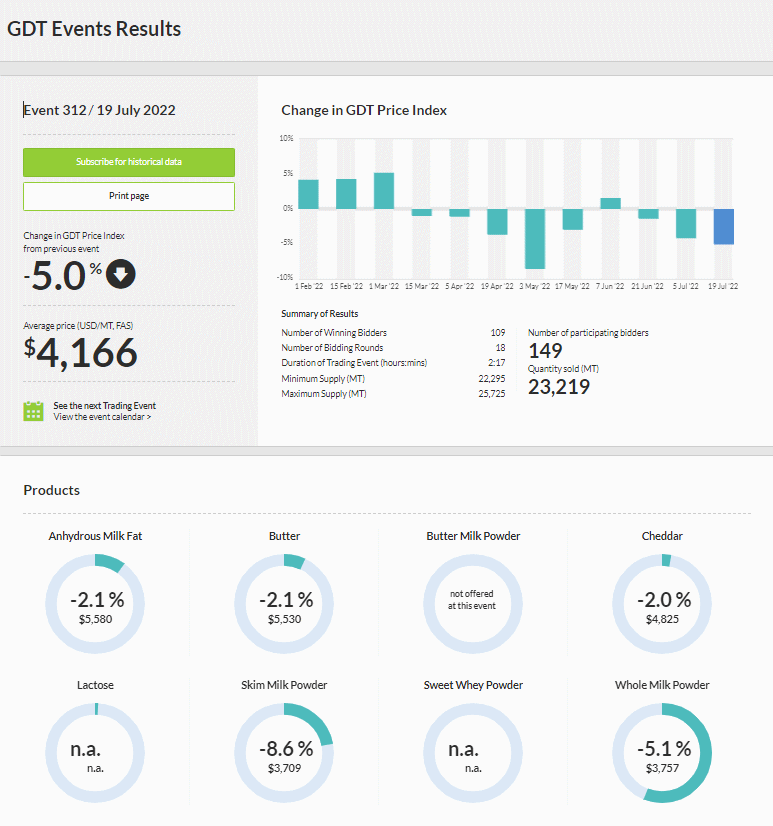Open the Cheddar product donut chart
This screenshot has height=826, width=773.
(x=662, y=604)
